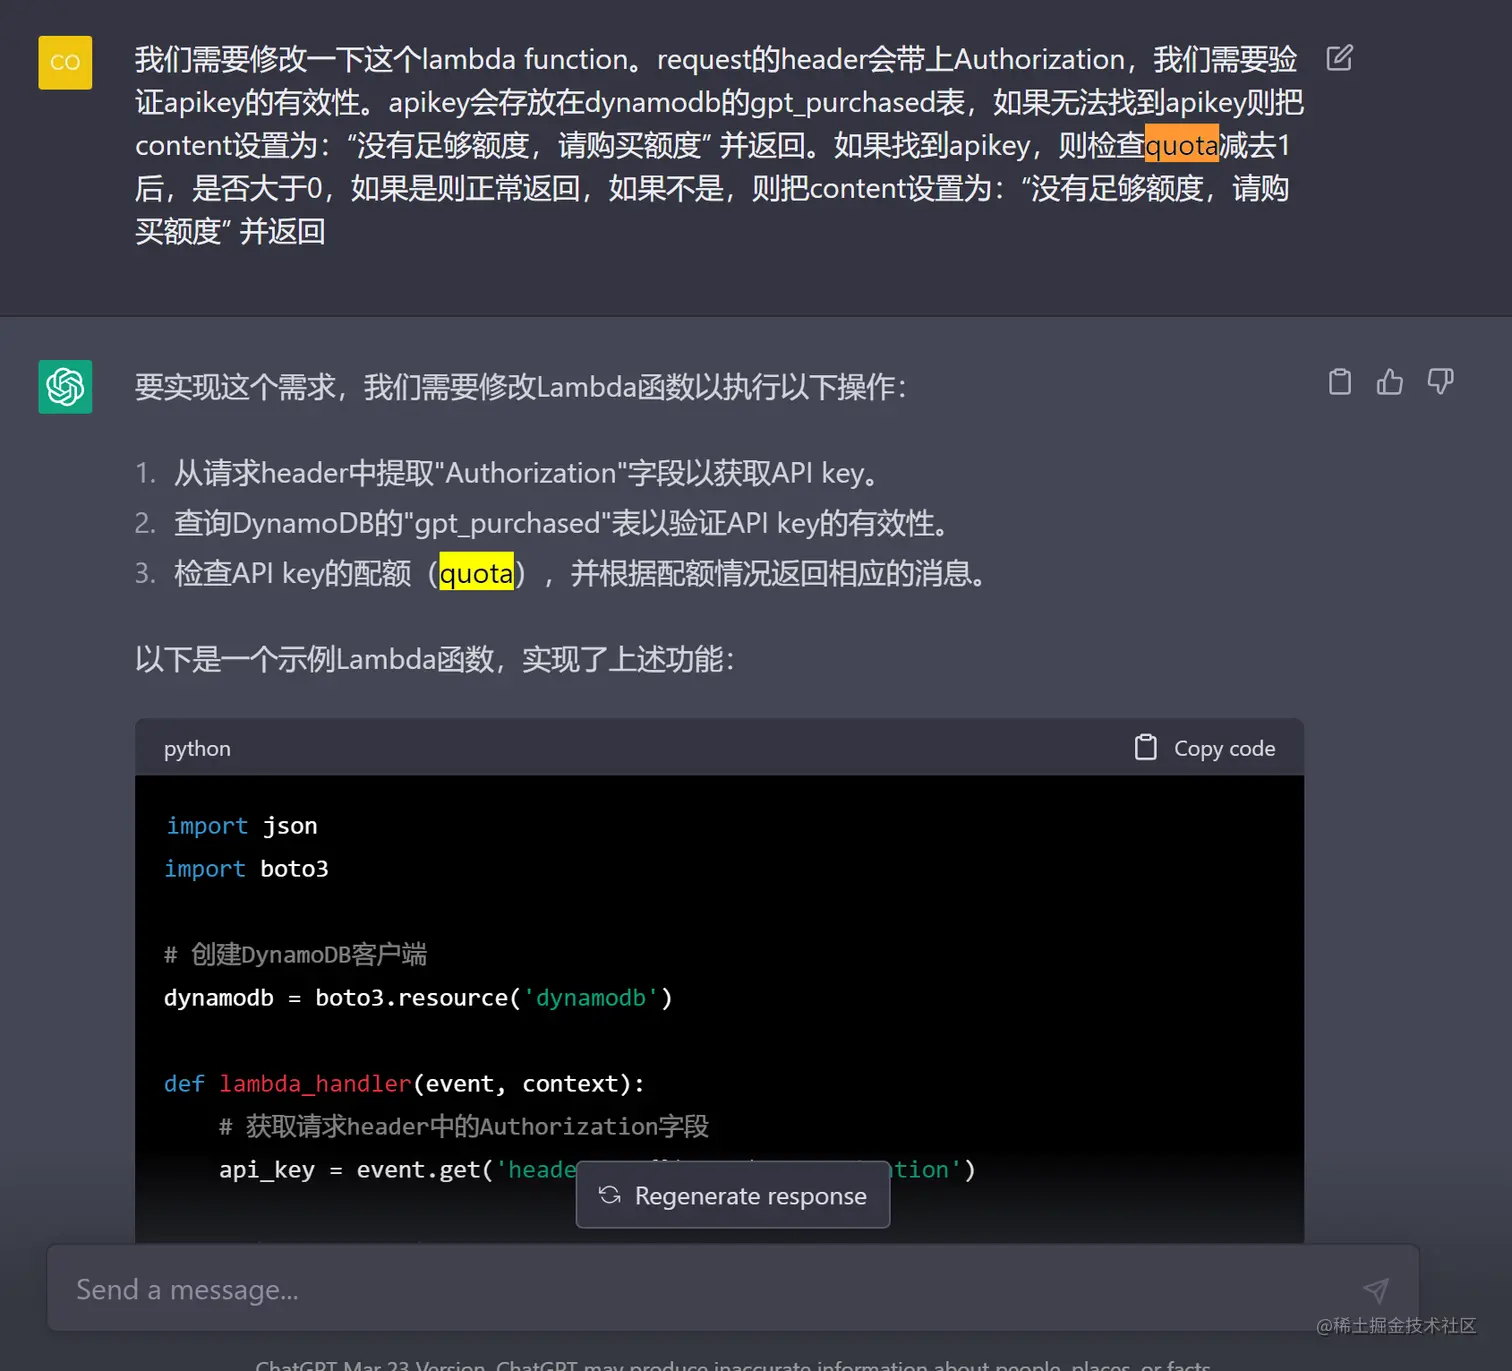Click the '# 获取请求header中的Authorization字段' comment
This screenshot has height=1371, width=1512.
tap(464, 1127)
